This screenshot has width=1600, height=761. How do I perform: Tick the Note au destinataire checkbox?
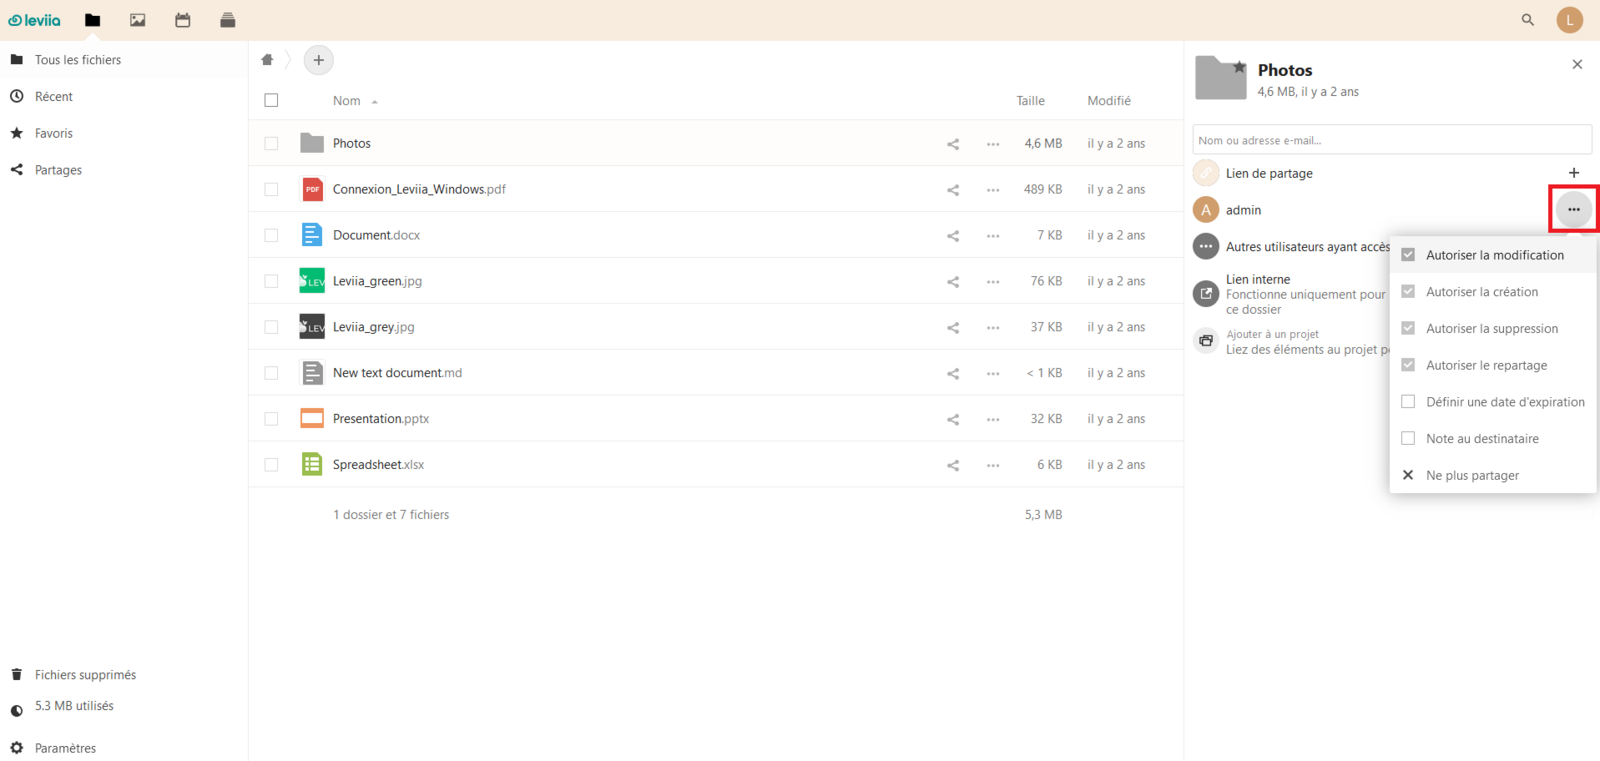tap(1408, 439)
